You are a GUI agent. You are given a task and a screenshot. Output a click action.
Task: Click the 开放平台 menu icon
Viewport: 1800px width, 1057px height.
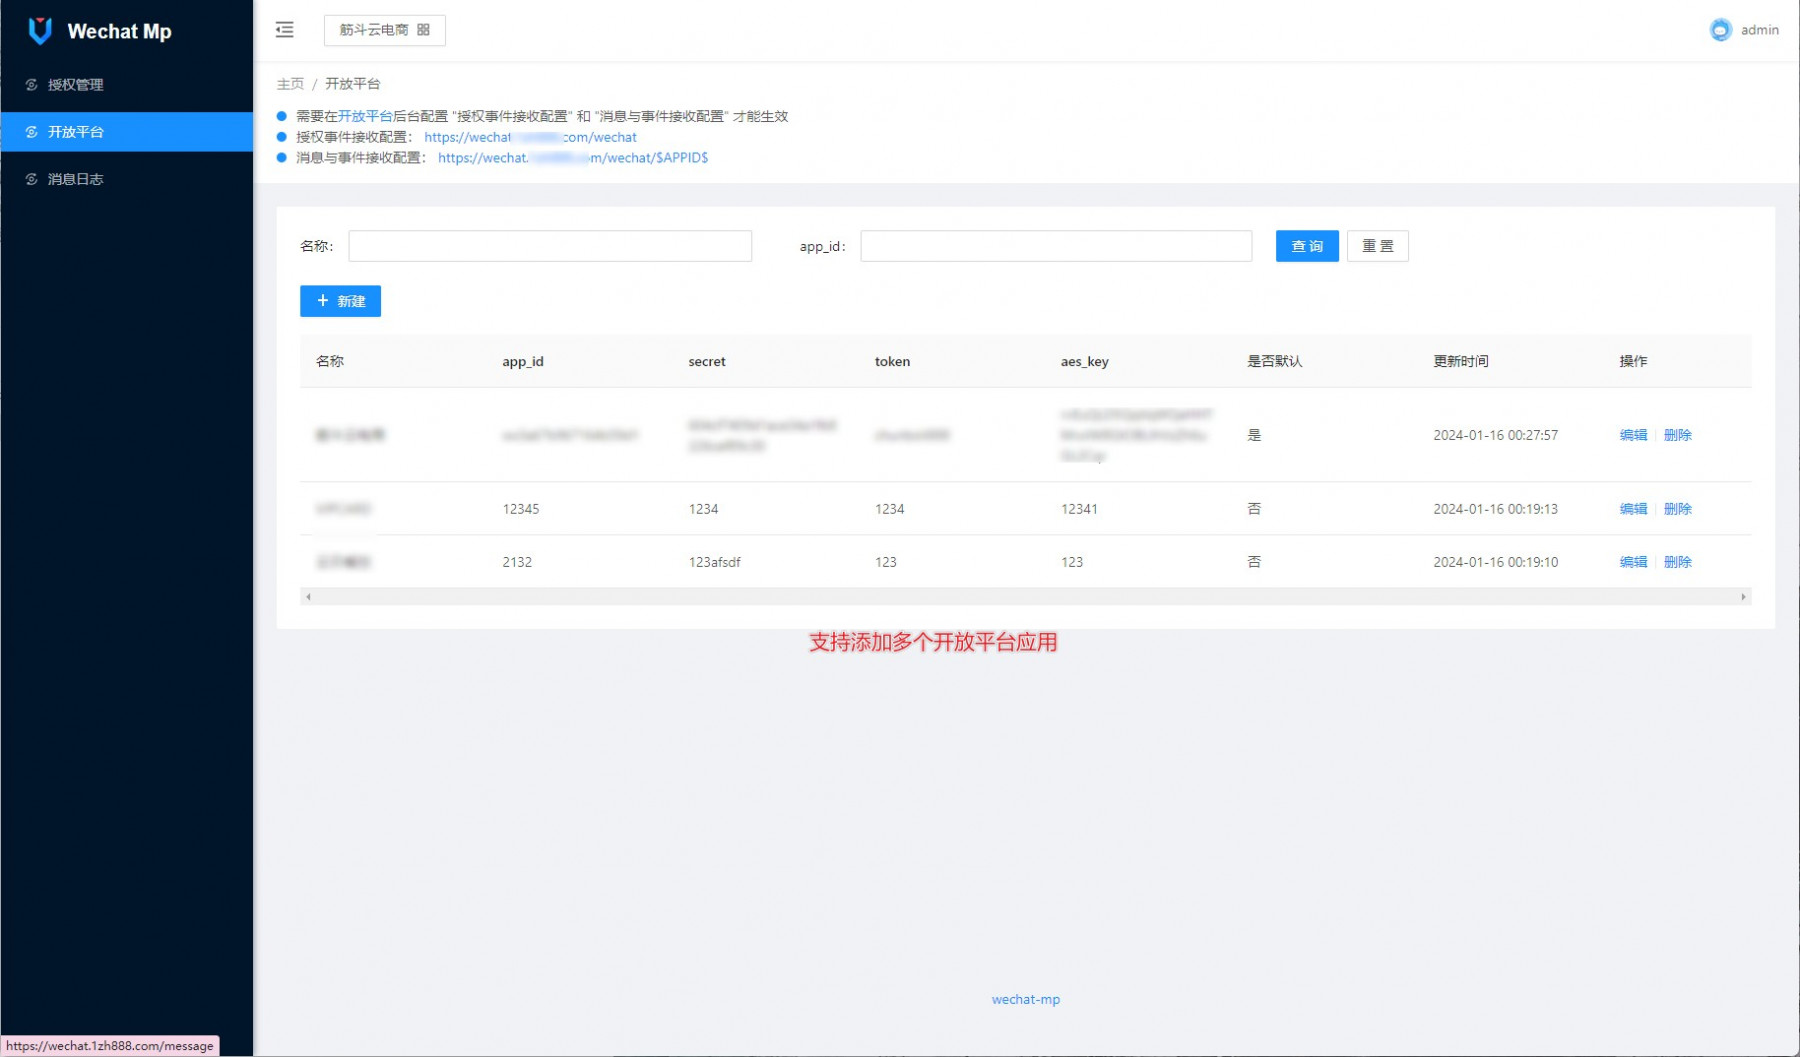[x=32, y=132]
